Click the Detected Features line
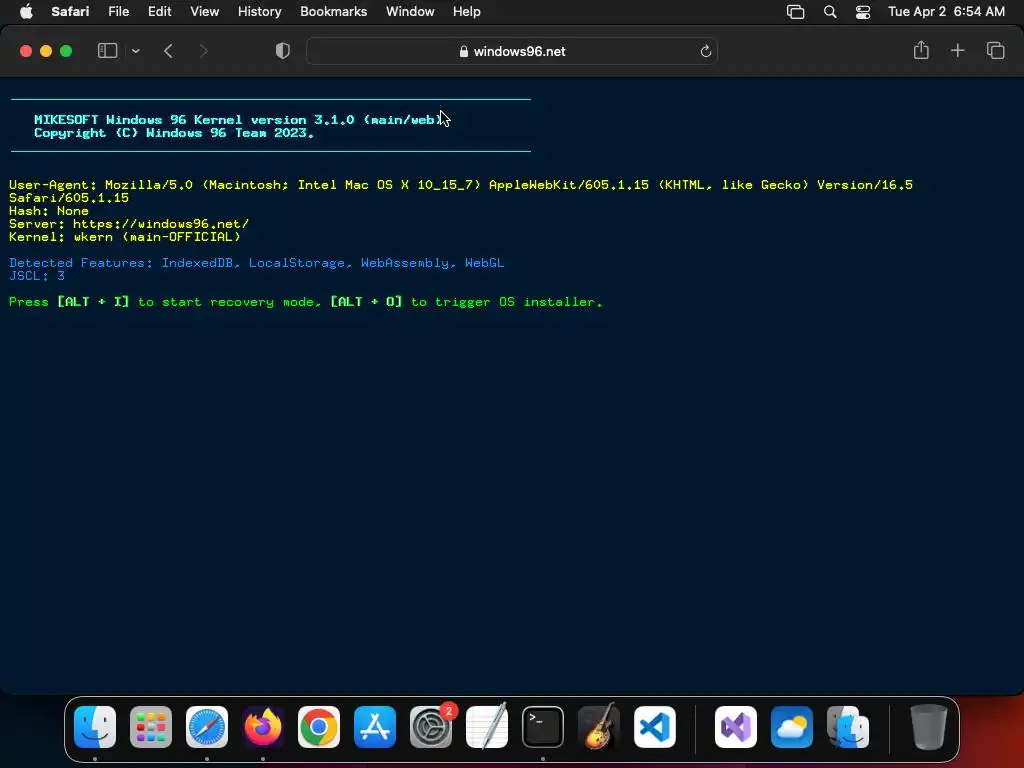Image resolution: width=1024 pixels, height=768 pixels. tap(256, 263)
